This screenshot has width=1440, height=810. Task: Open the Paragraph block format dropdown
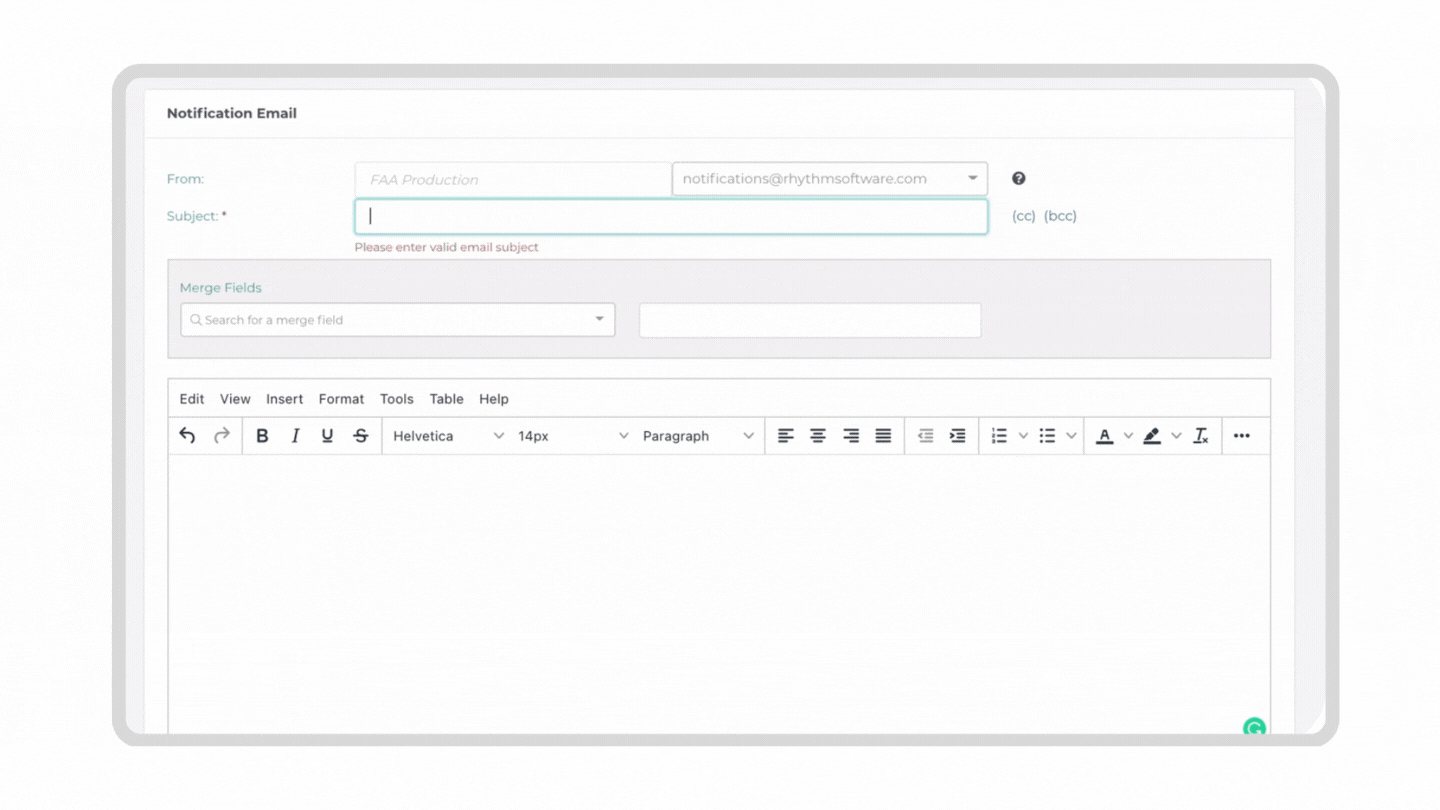pos(697,436)
